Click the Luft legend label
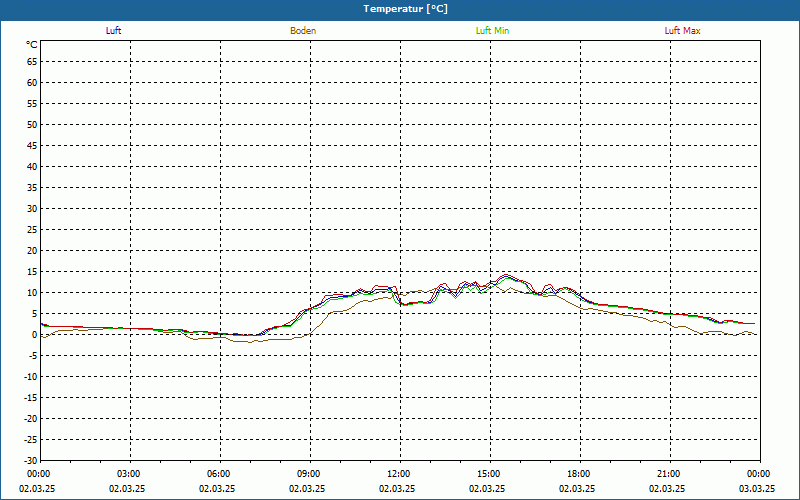The height and width of the screenshot is (500, 800). pos(113,31)
